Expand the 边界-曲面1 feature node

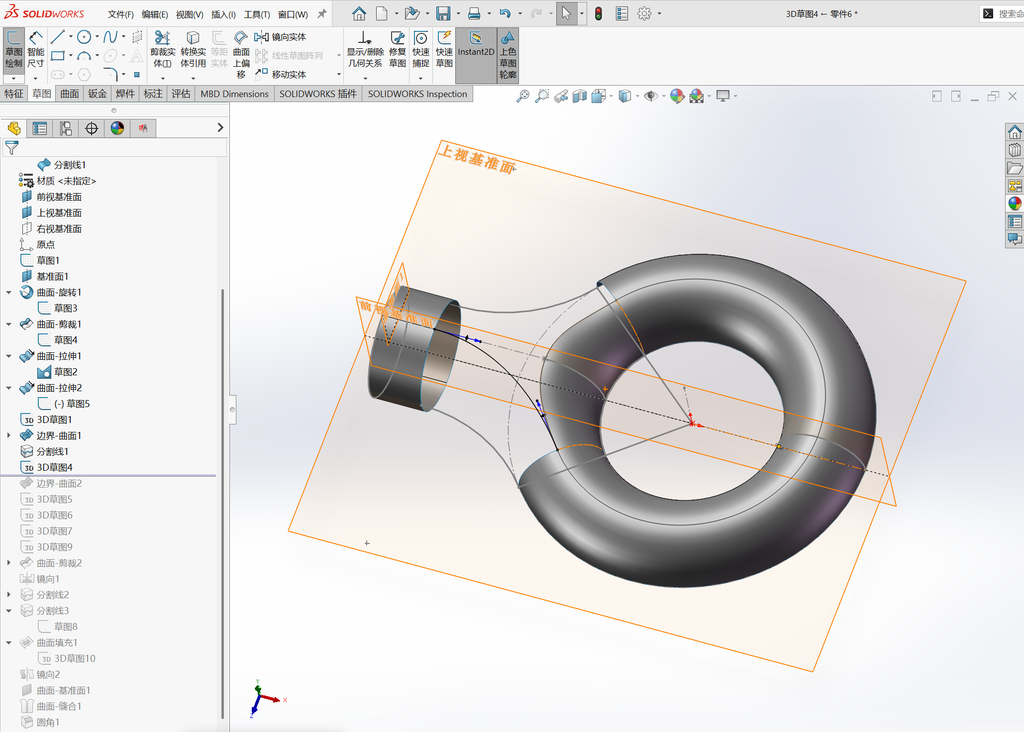coord(9,436)
